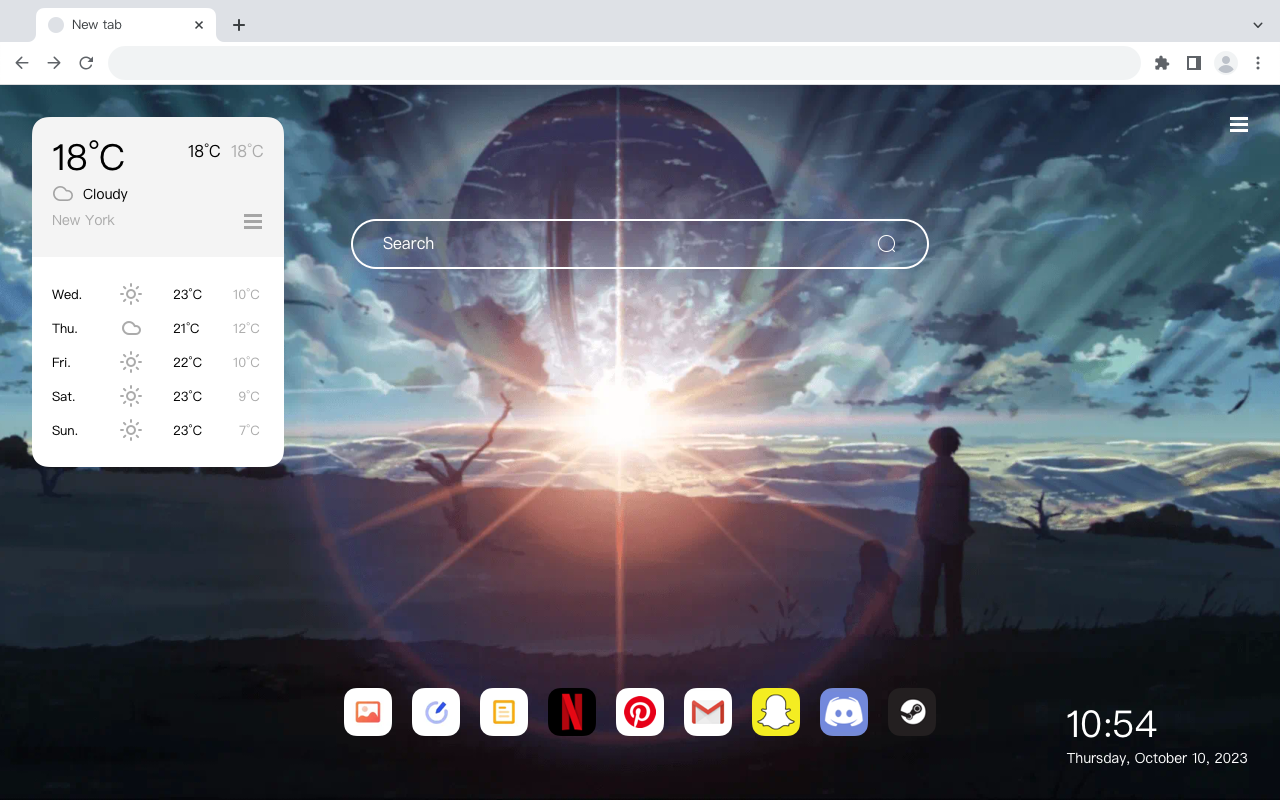Click Thursday's 12°C low temperature
Image resolution: width=1280 pixels, height=800 pixels.
246,329
